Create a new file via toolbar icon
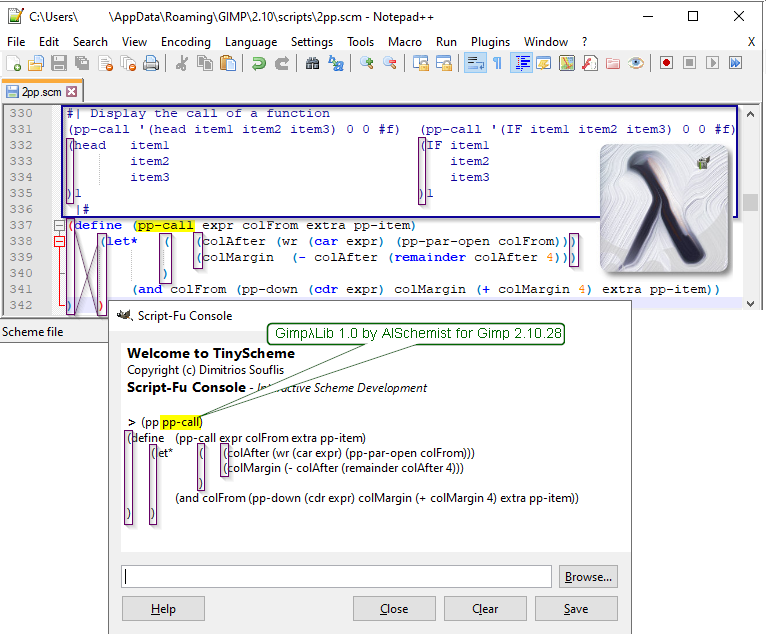This screenshot has height=634, width=766. [x=13, y=63]
